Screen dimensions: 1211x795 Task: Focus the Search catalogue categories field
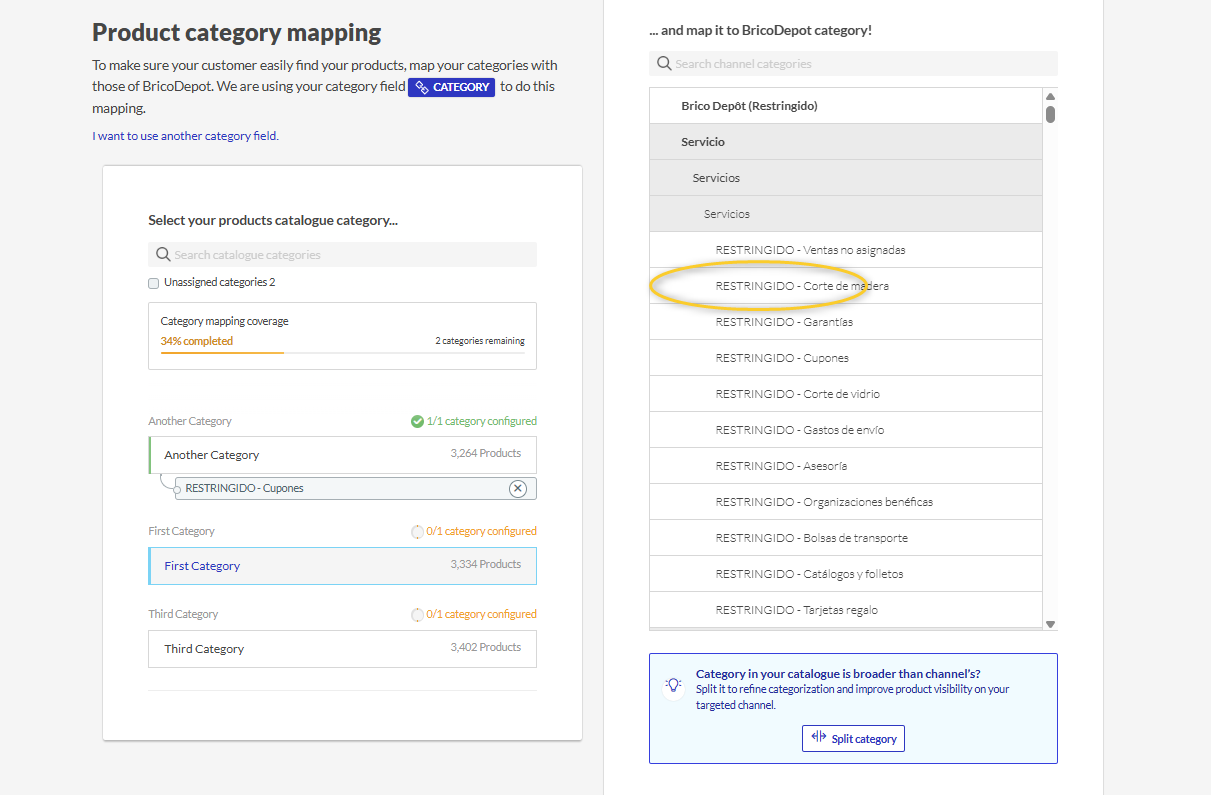pos(350,255)
